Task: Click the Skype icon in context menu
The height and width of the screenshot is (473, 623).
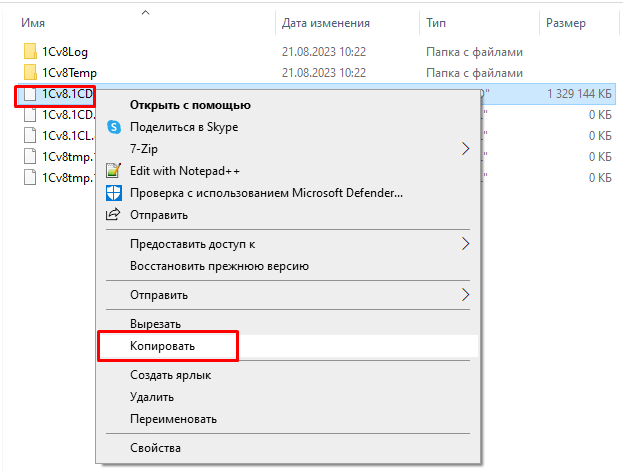Action: pyautogui.click(x=113, y=127)
